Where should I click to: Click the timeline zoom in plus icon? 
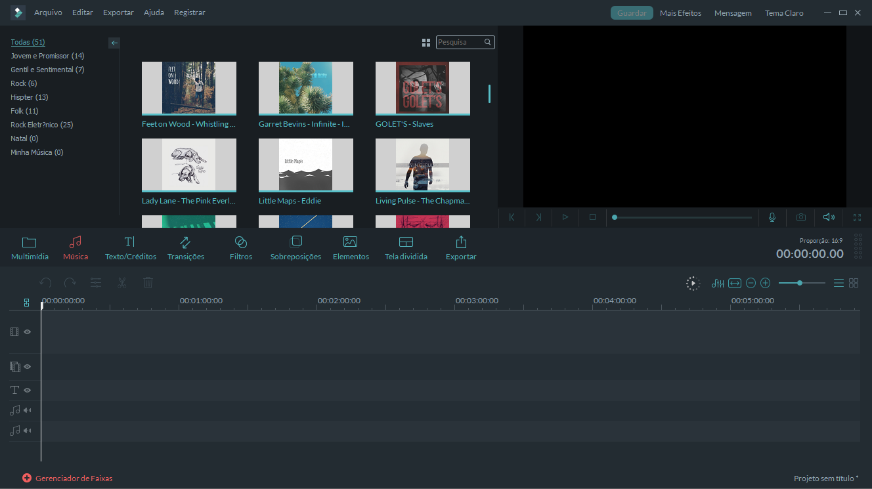click(765, 283)
